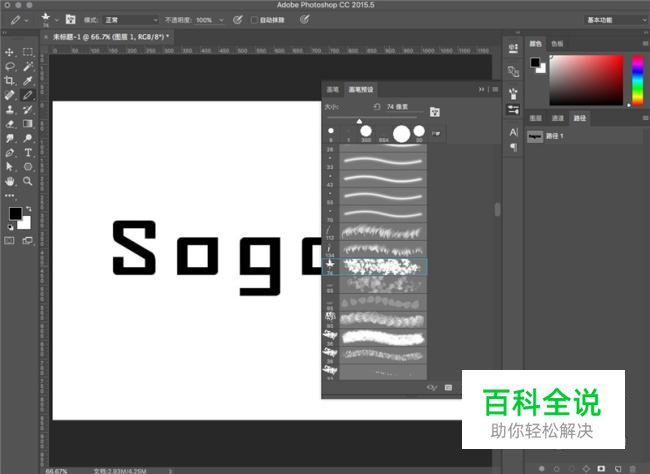The image size is (650, 474).
Task: Select the Pencil tool in toolbox
Action: tap(28, 95)
